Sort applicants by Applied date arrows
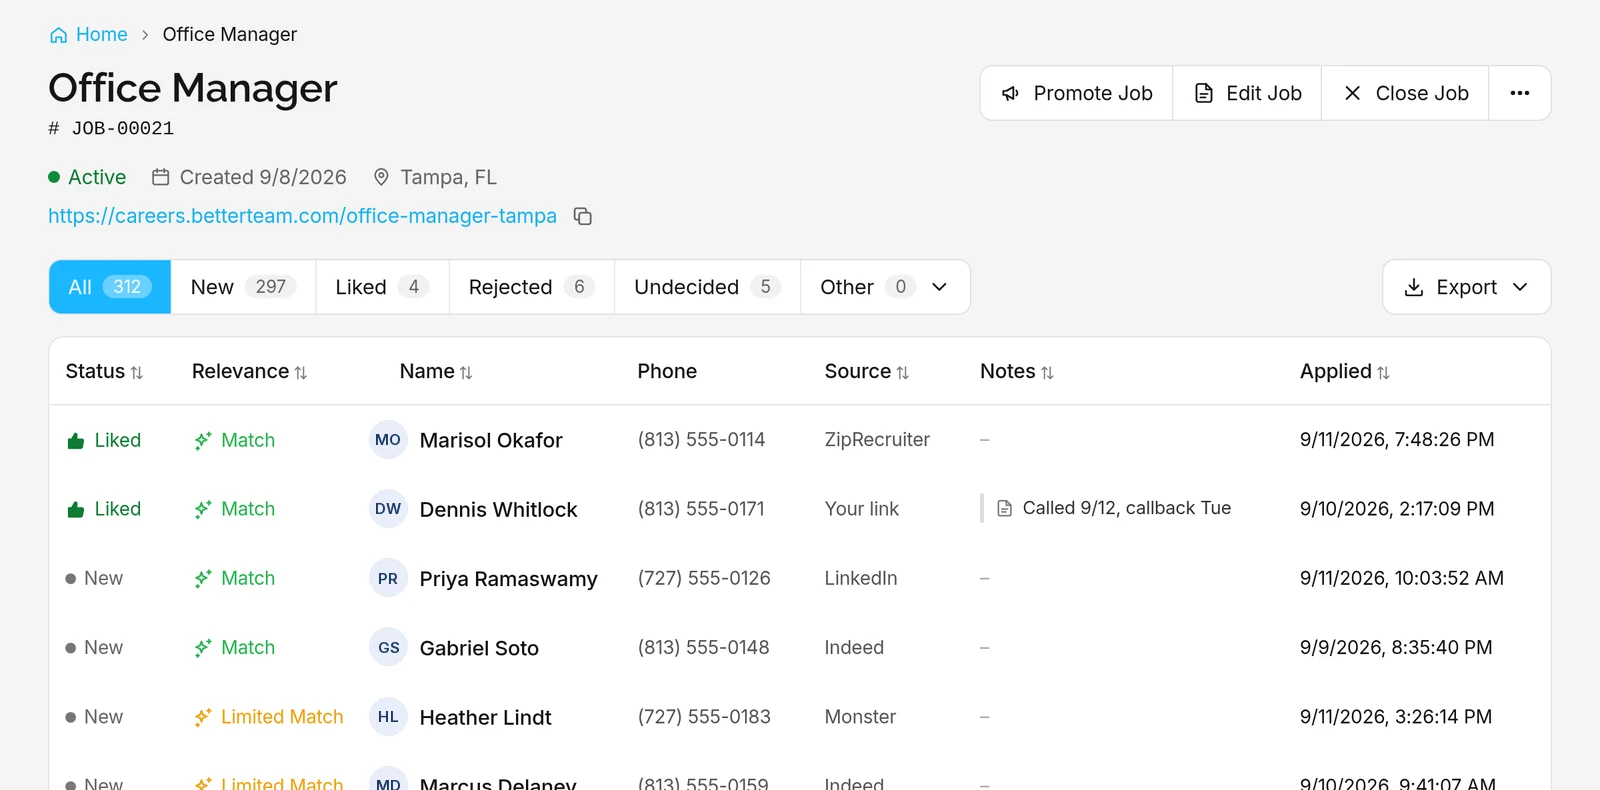 [x=1383, y=372]
